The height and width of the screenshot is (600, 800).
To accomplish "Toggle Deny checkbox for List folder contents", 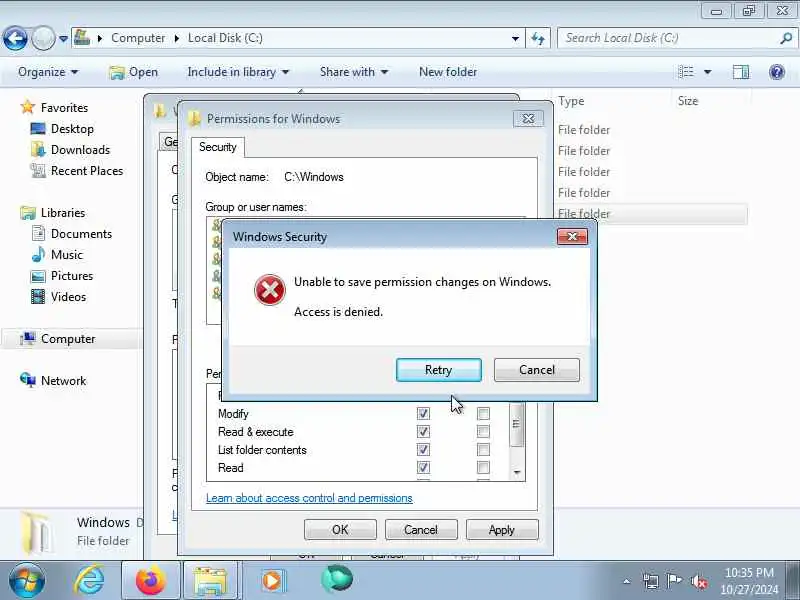I will coord(483,449).
